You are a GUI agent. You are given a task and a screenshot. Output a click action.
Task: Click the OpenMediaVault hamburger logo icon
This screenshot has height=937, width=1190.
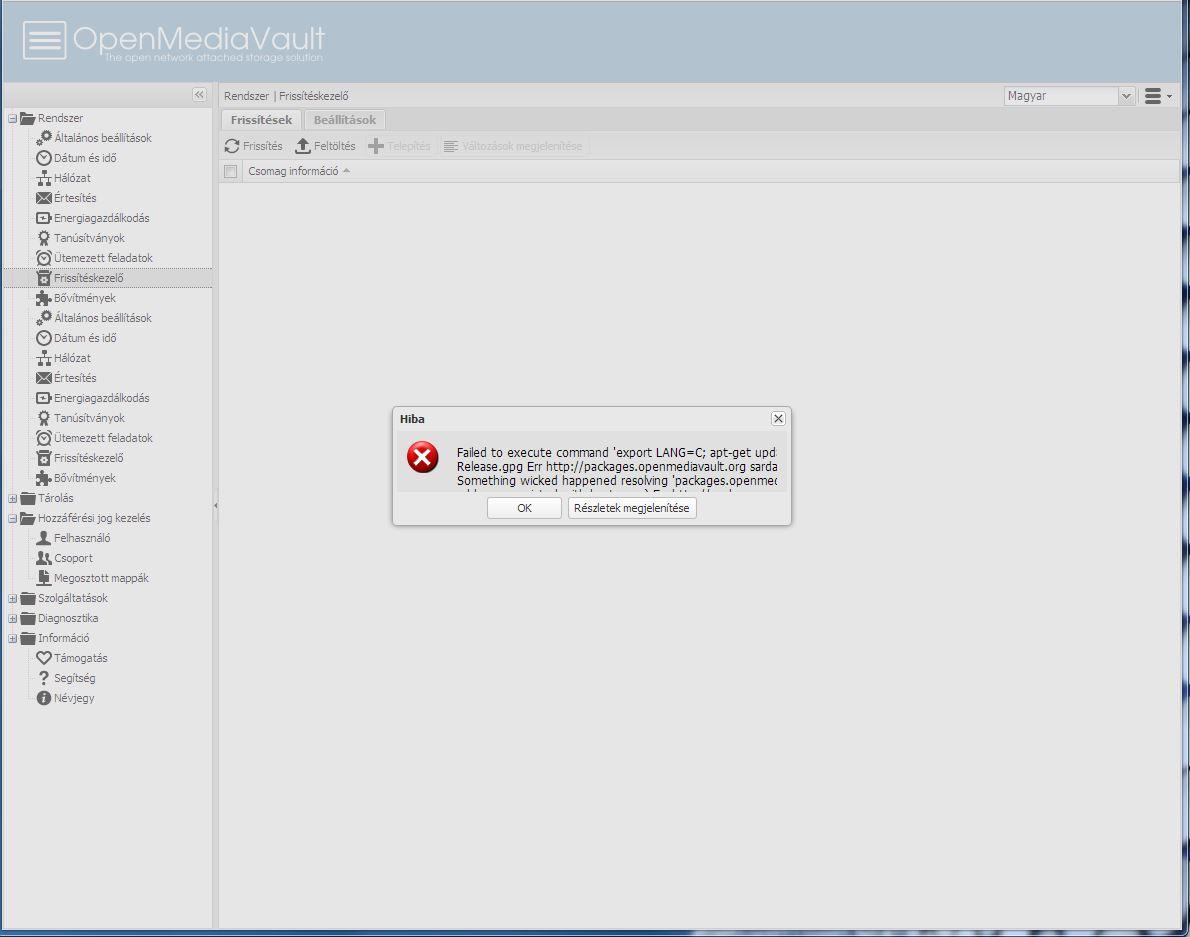(x=44, y=39)
